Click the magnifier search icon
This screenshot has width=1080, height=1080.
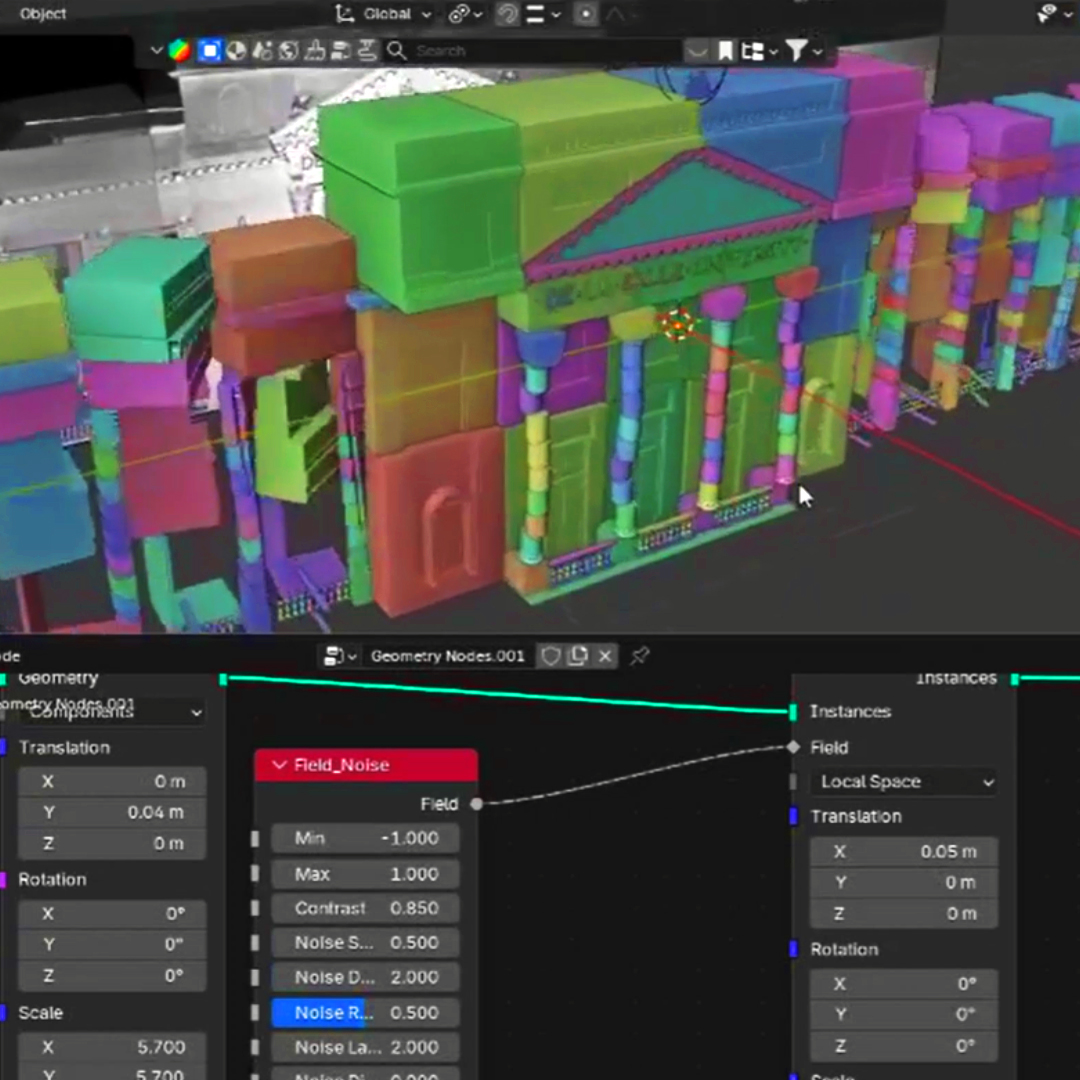pos(396,50)
